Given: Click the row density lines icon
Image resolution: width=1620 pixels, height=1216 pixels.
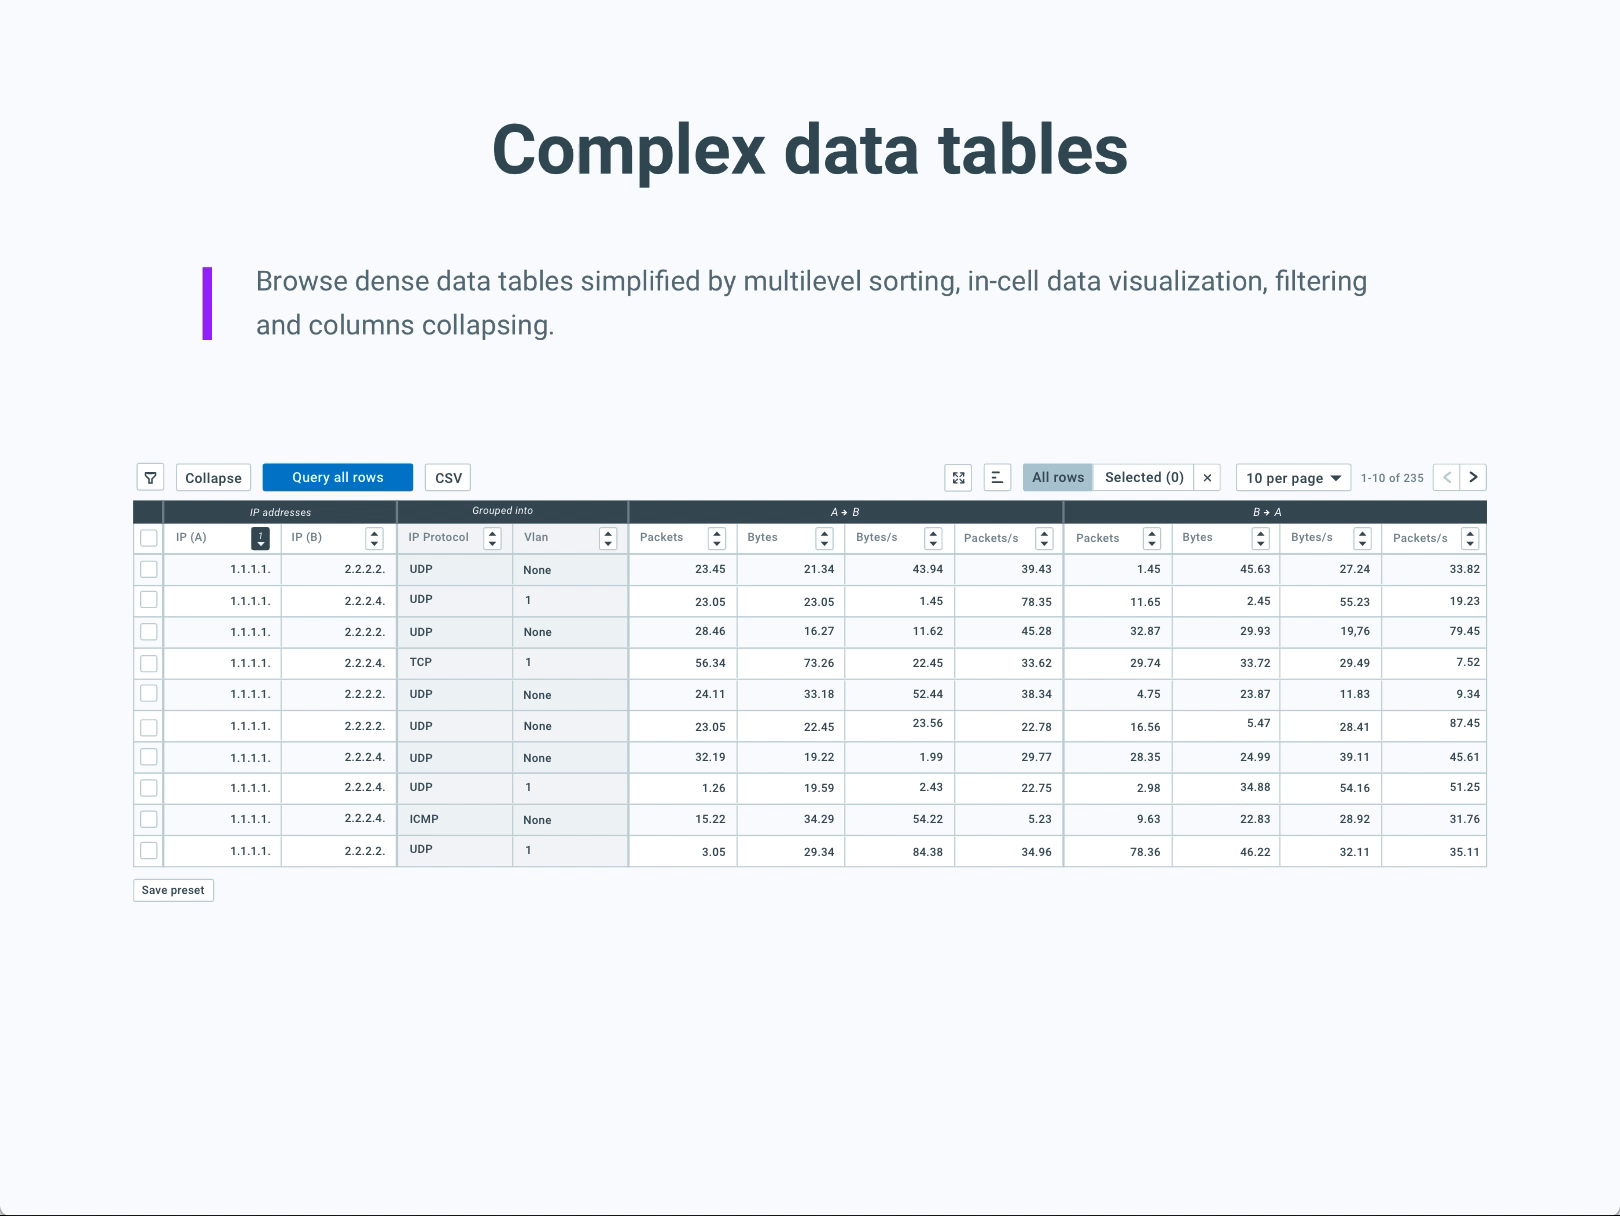Looking at the screenshot, I should click(x=997, y=478).
